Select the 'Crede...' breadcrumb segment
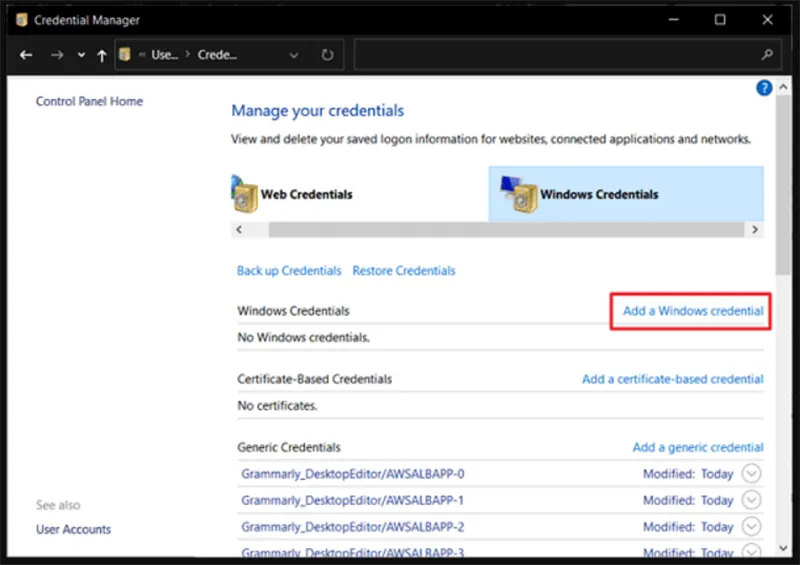Viewport: 800px width, 565px height. (x=217, y=55)
